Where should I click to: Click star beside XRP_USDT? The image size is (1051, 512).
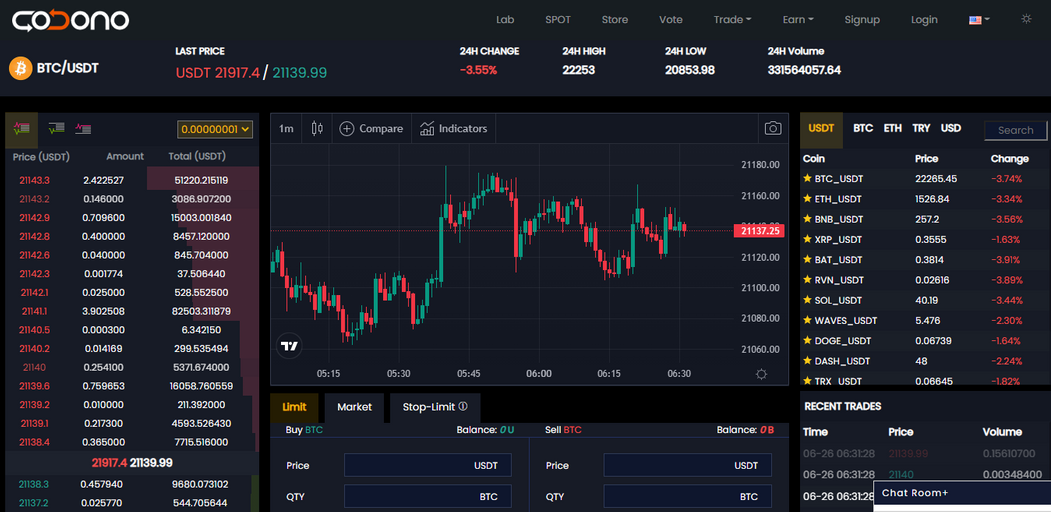[808, 239]
